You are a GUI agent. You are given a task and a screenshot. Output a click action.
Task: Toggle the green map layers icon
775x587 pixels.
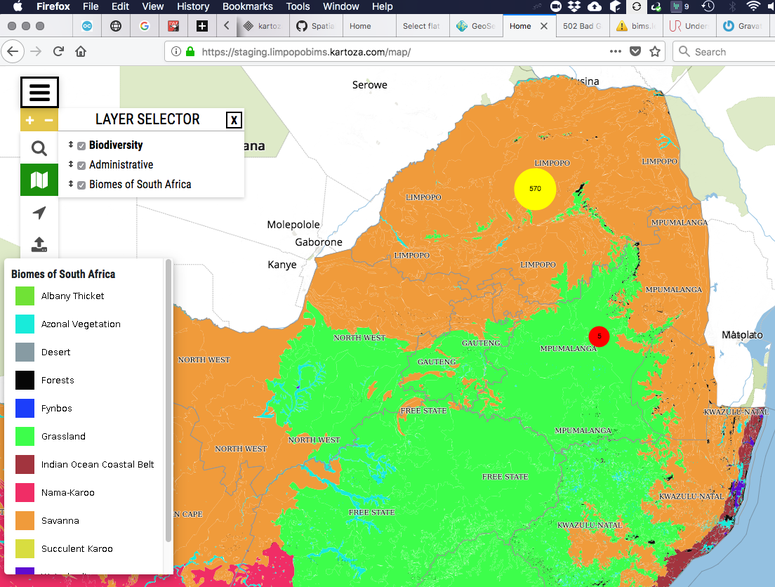click(x=39, y=180)
